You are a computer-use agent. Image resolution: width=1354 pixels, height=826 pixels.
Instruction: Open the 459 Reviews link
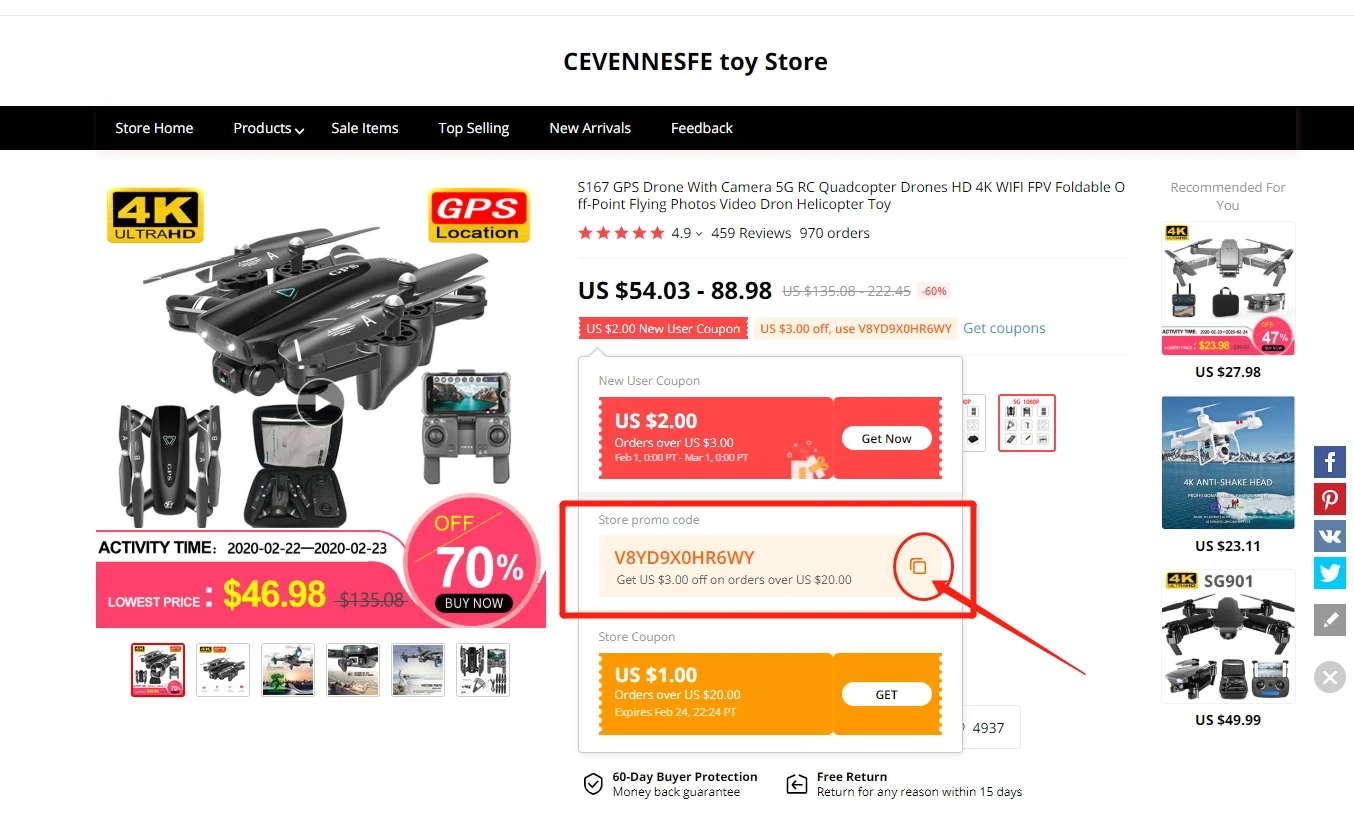[x=751, y=233]
